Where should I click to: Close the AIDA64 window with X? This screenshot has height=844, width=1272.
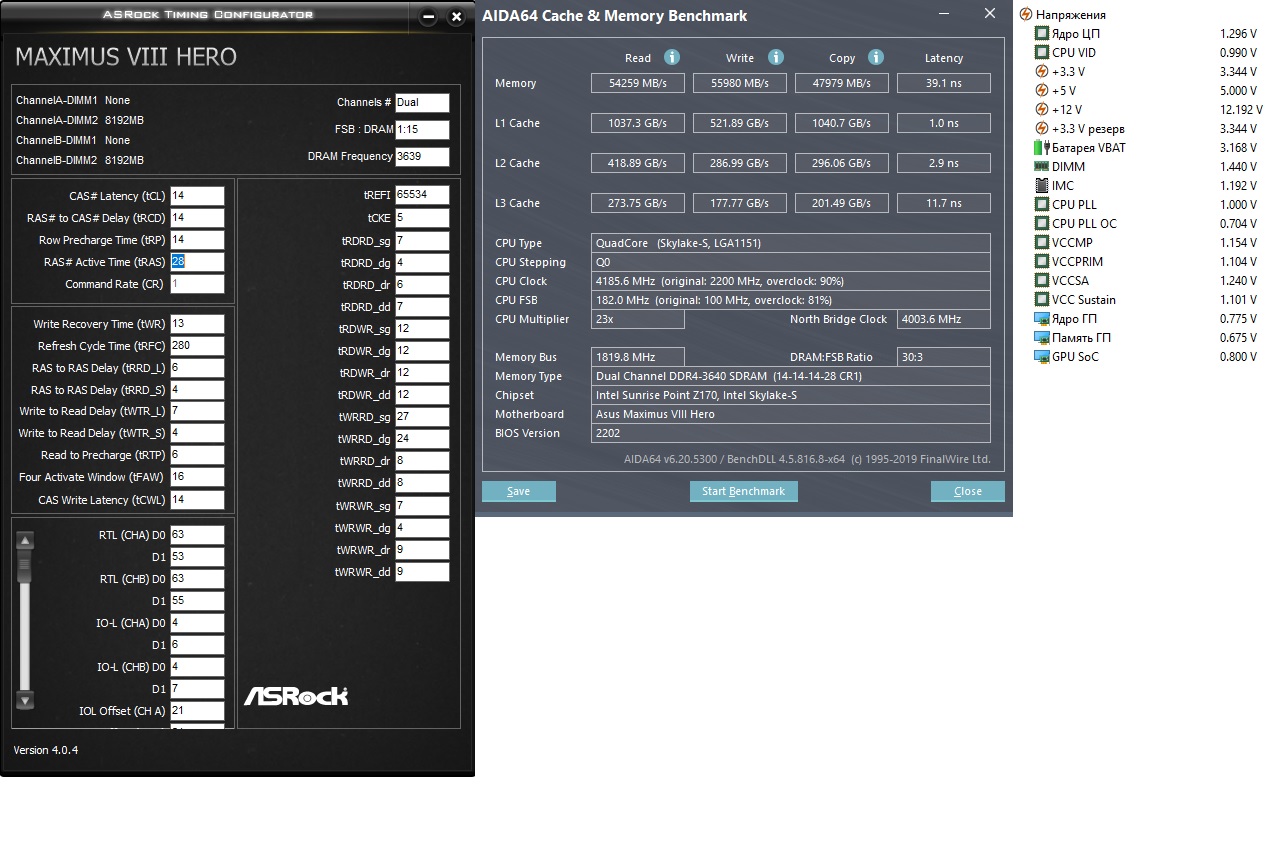coord(990,14)
